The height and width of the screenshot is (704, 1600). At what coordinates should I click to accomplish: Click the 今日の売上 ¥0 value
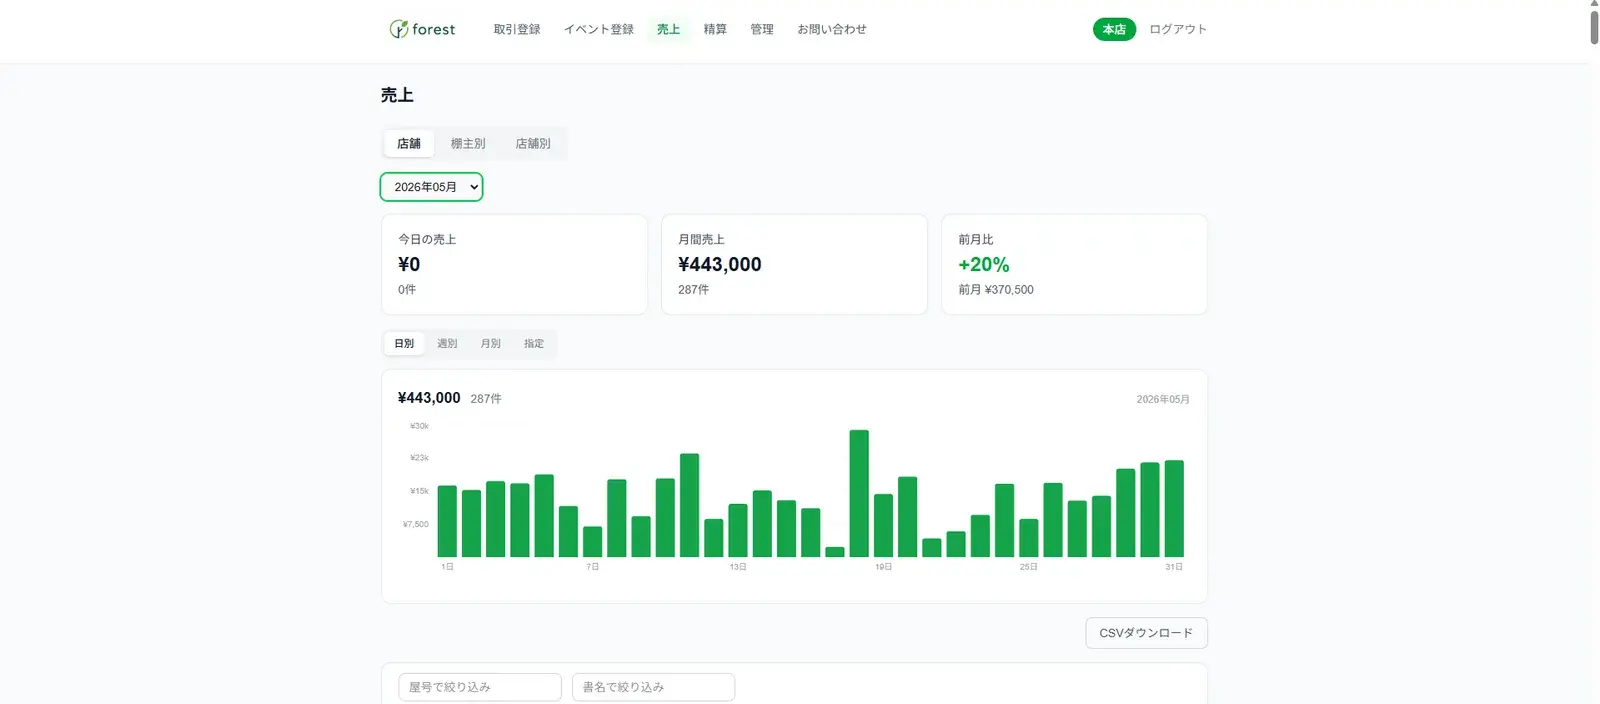click(x=409, y=264)
